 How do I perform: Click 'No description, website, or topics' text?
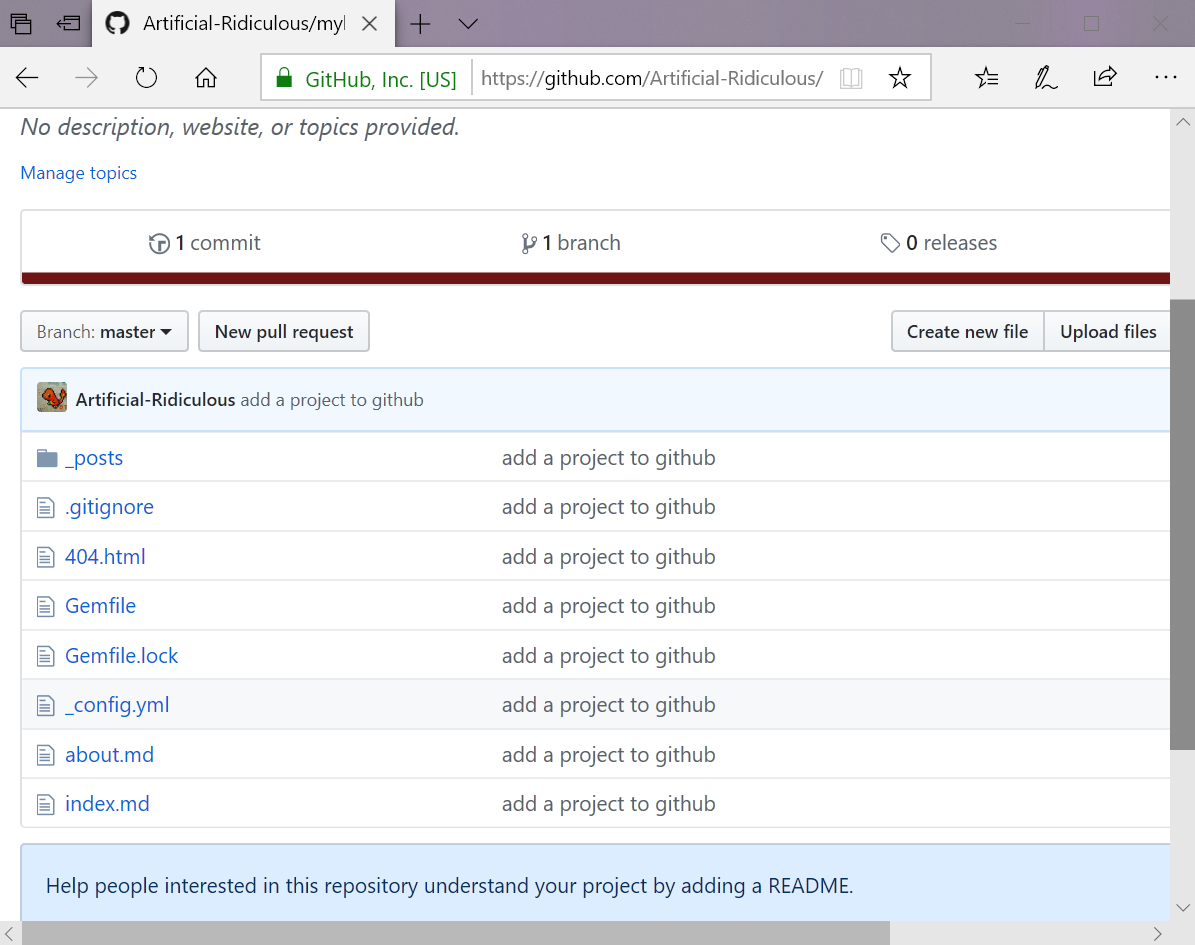tap(239, 127)
